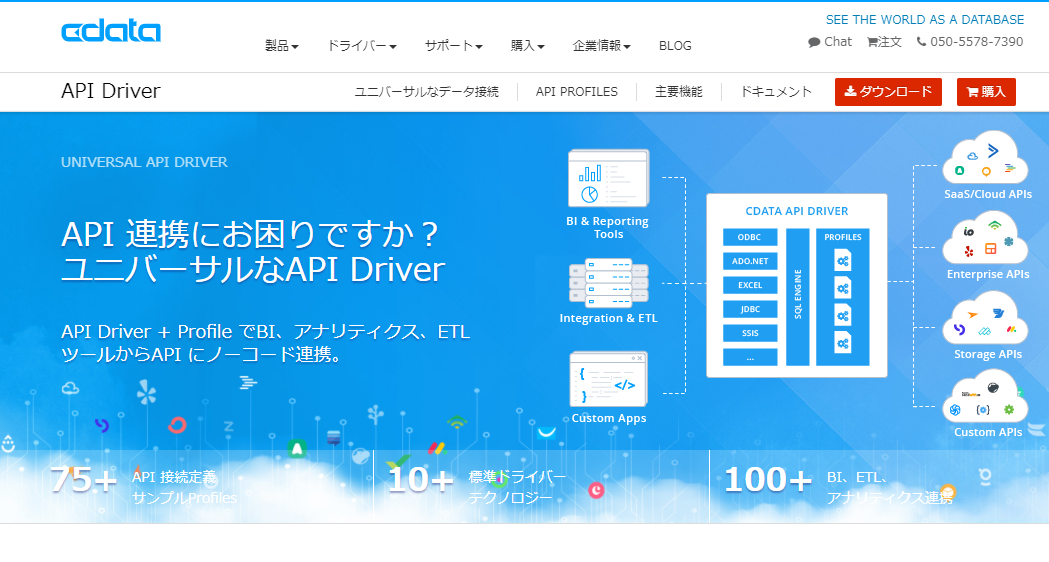
Task: Open the 注文 cart link
Action: [x=884, y=41]
